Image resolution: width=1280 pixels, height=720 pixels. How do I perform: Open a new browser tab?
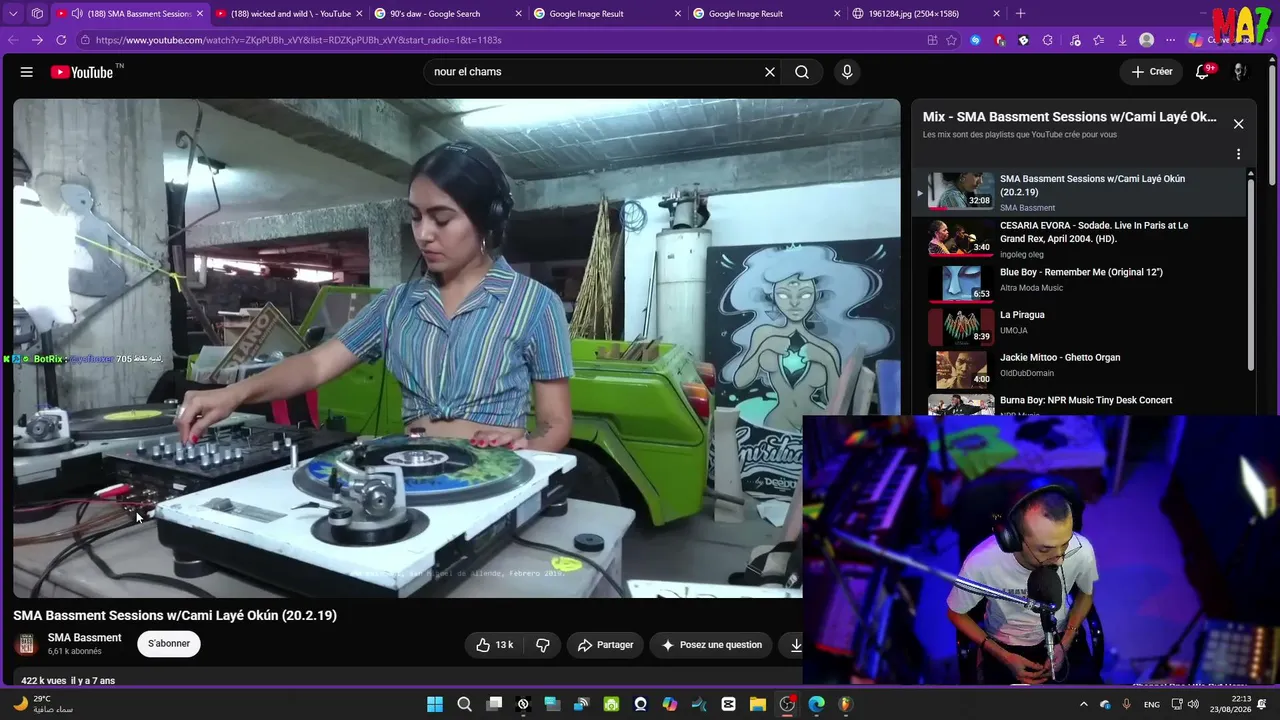tap(1020, 14)
